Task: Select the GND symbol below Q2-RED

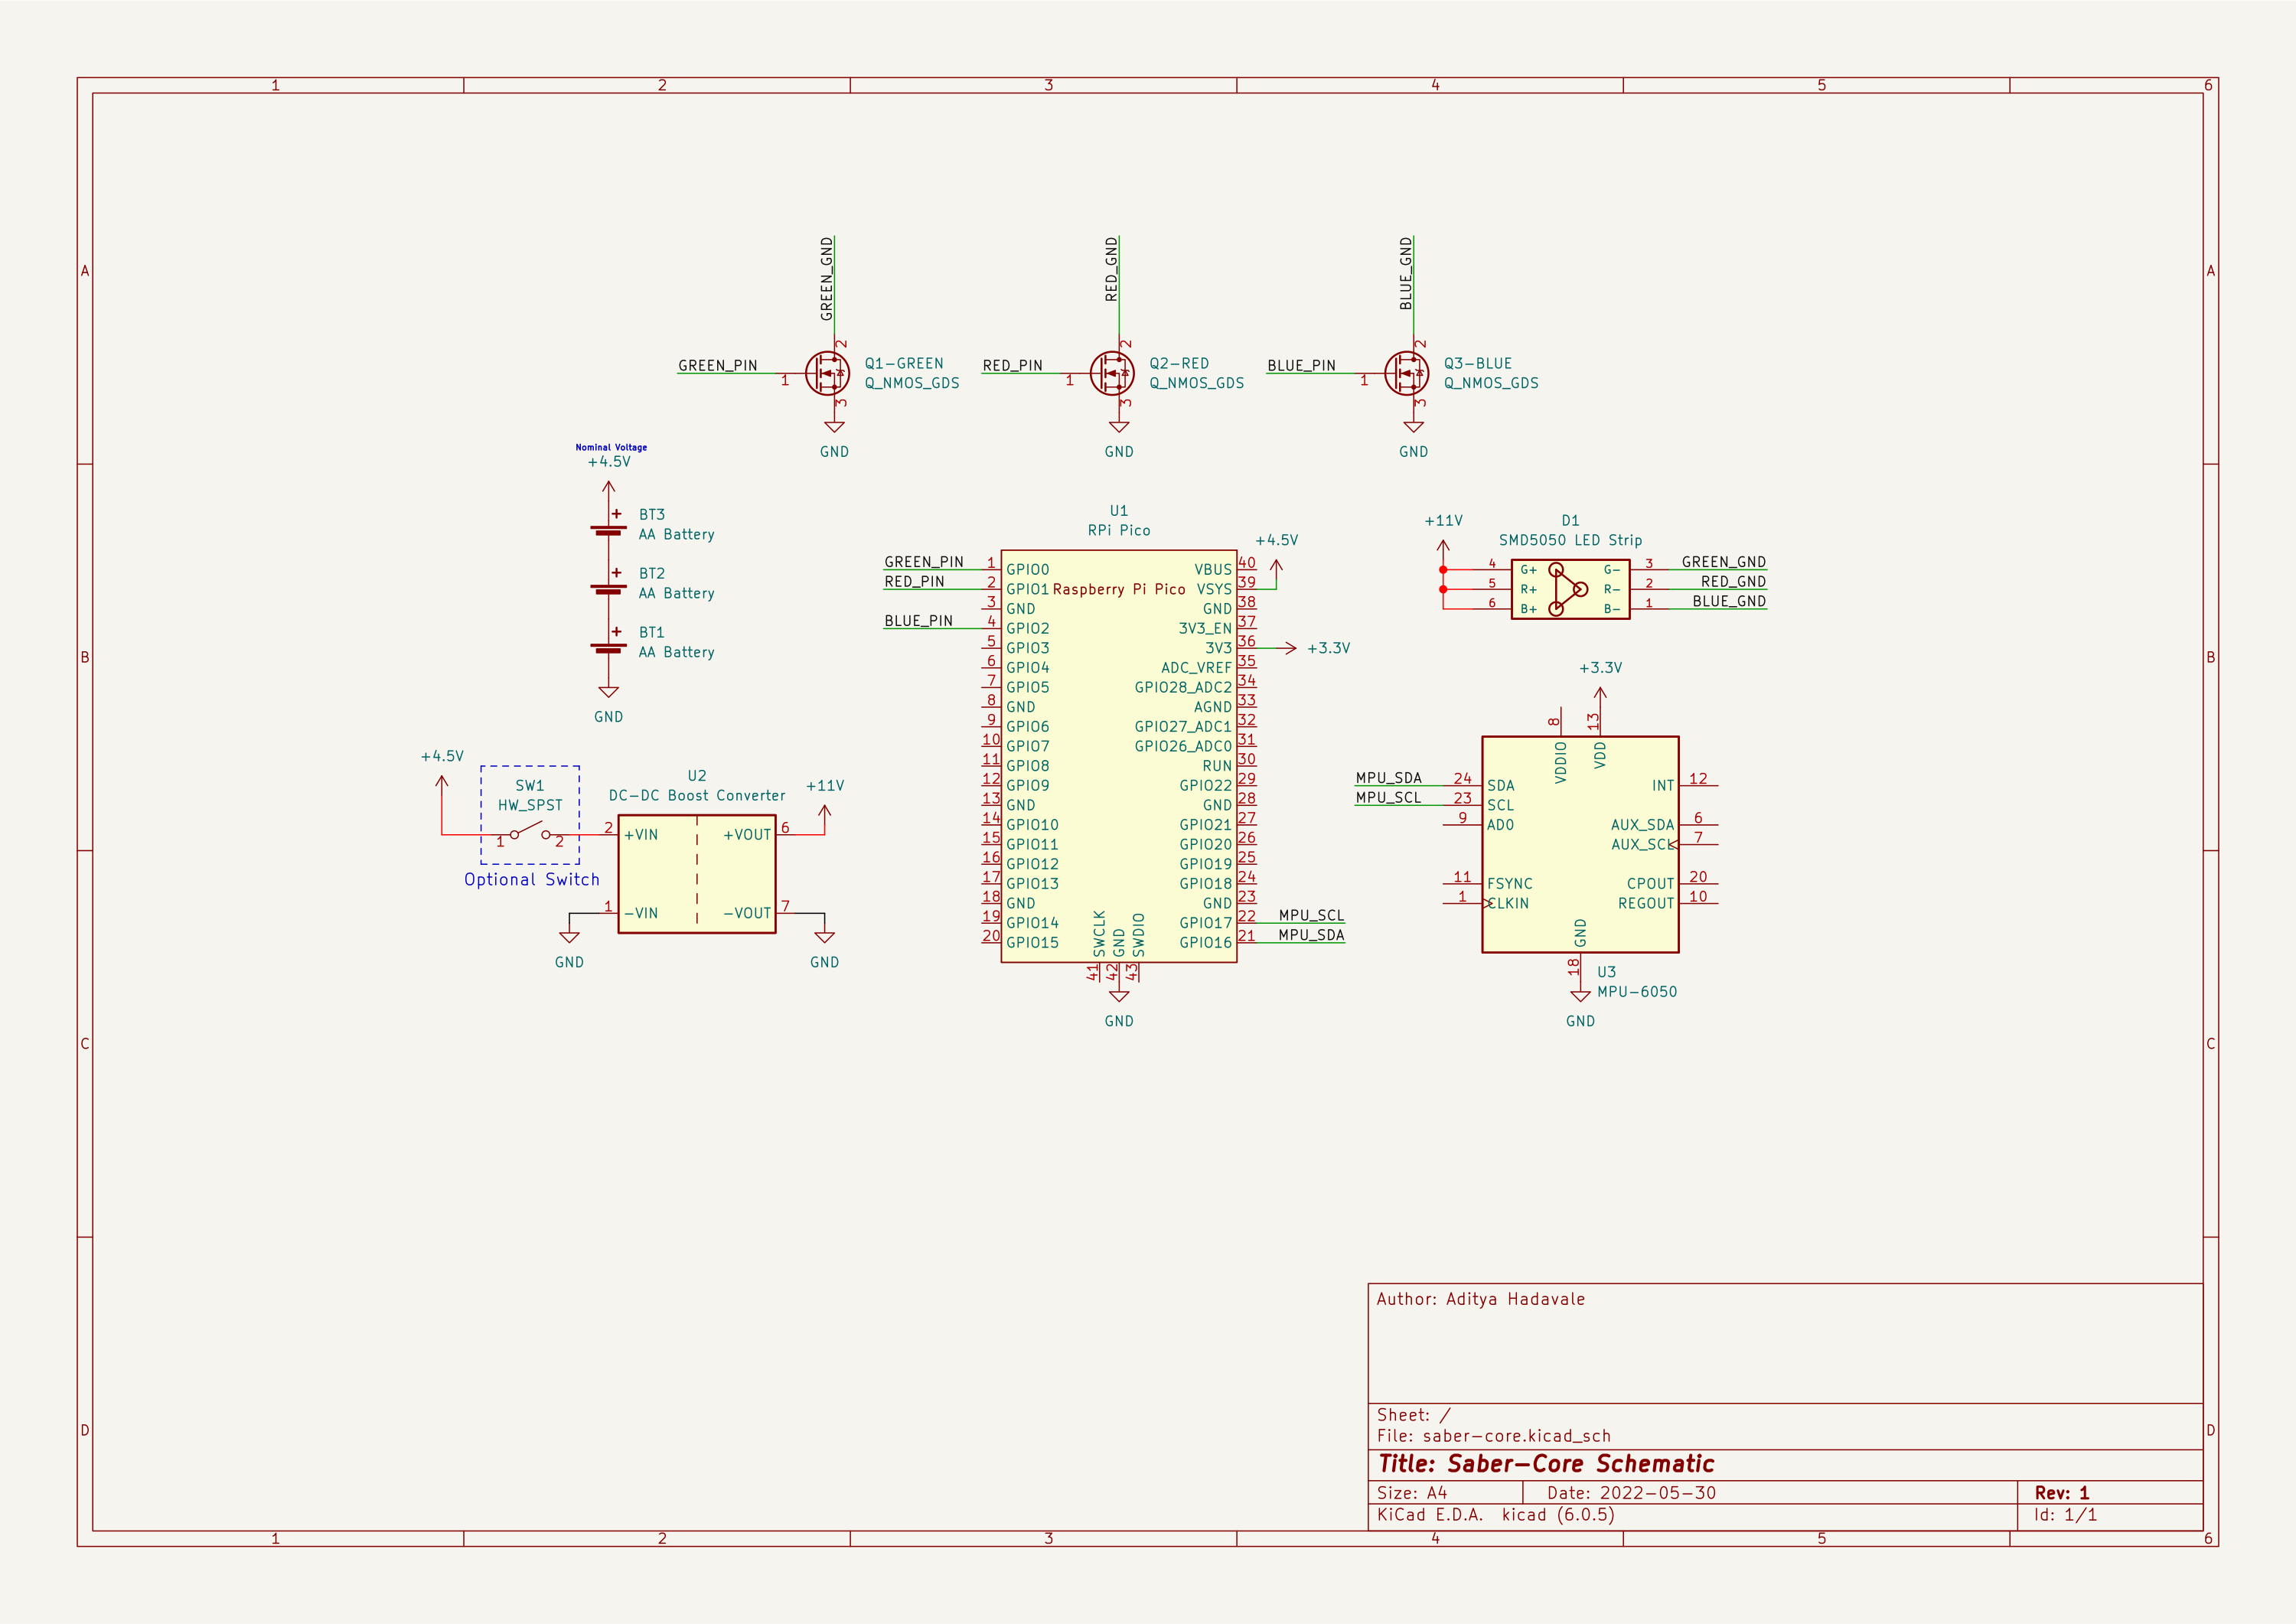Action: [1119, 428]
